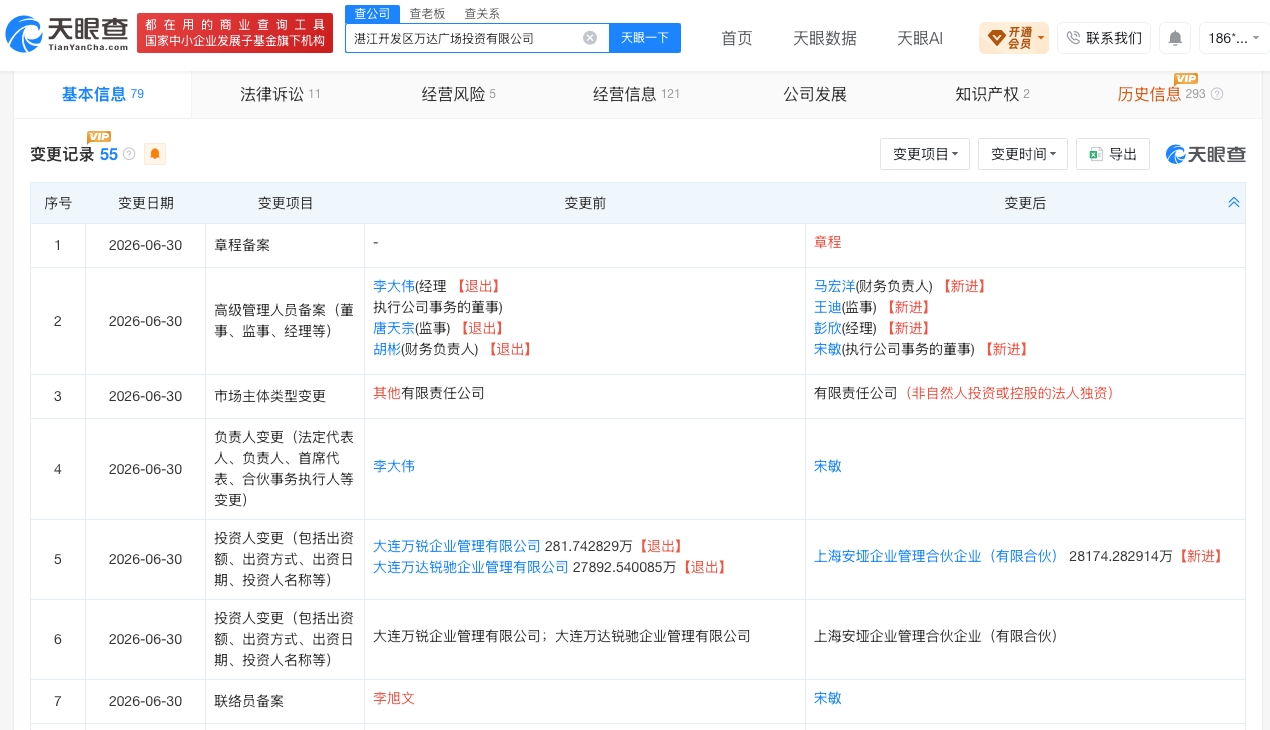1270x730 pixels.
Task: Open the 186 account menu
Action: coord(1234,38)
